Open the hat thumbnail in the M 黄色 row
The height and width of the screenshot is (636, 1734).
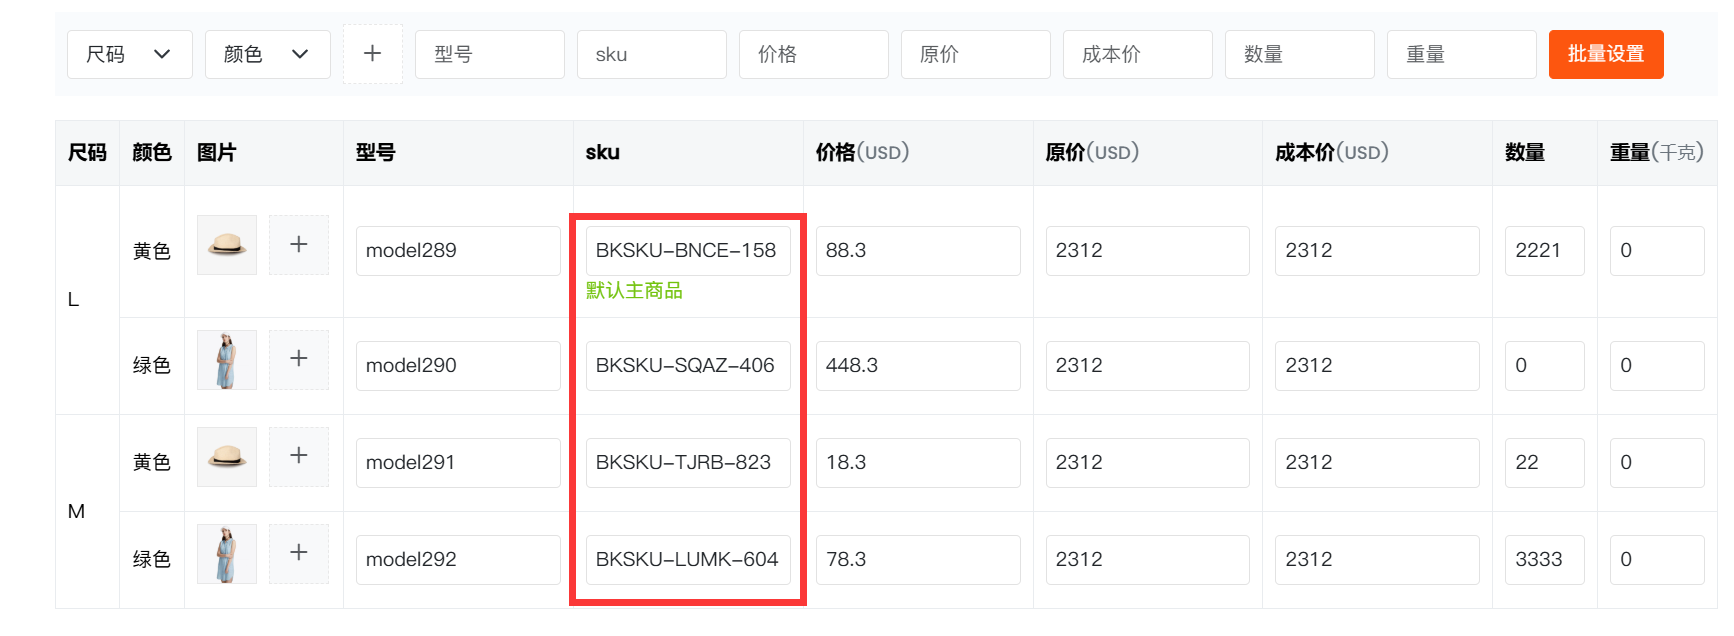[227, 457]
